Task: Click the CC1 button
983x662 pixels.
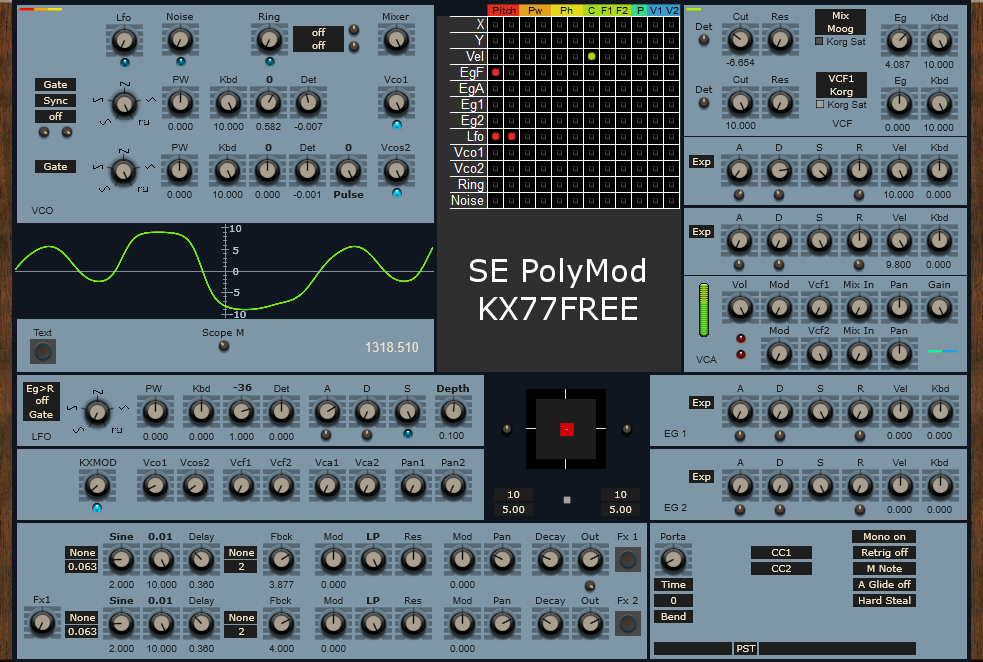Action: [x=780, y=552]
